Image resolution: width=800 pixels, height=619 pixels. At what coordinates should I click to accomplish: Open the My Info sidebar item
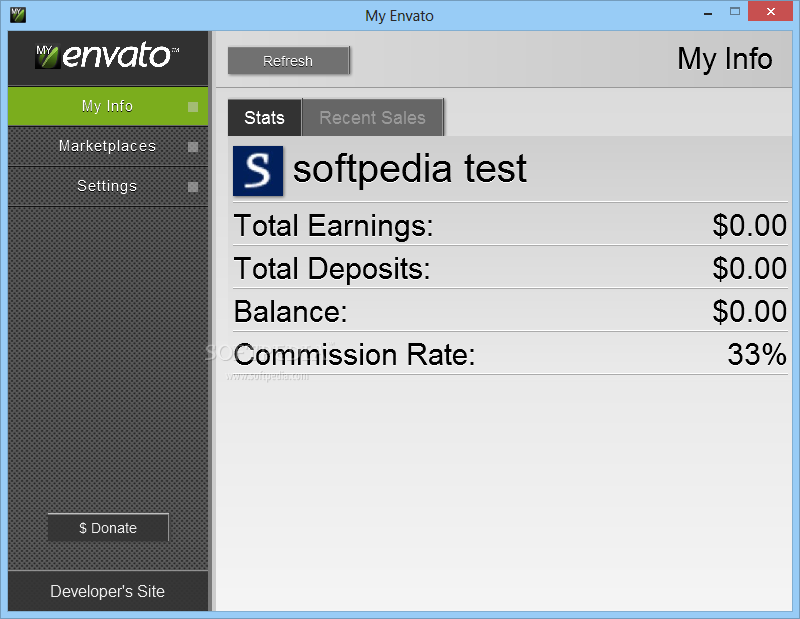(x=108, y=106)
